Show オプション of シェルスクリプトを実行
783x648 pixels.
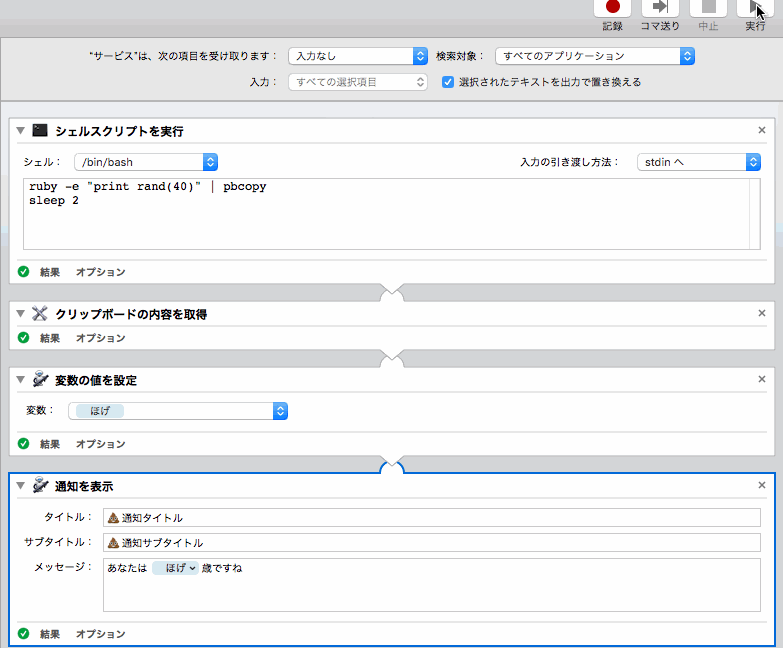100,272
